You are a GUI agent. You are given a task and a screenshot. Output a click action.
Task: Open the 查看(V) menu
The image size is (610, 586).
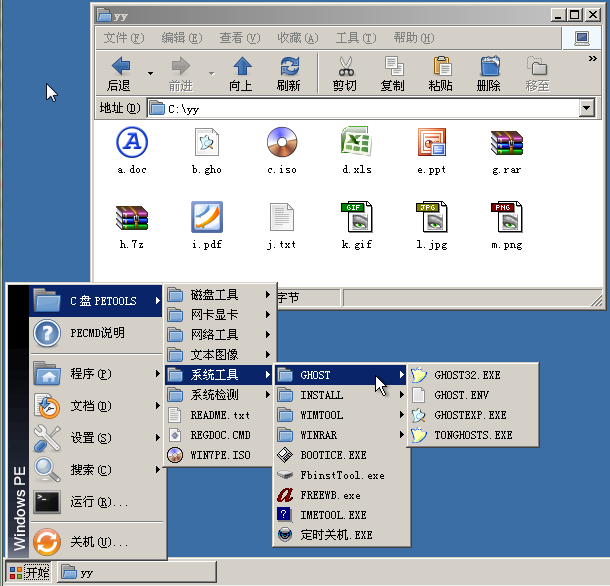coord(240,38)
